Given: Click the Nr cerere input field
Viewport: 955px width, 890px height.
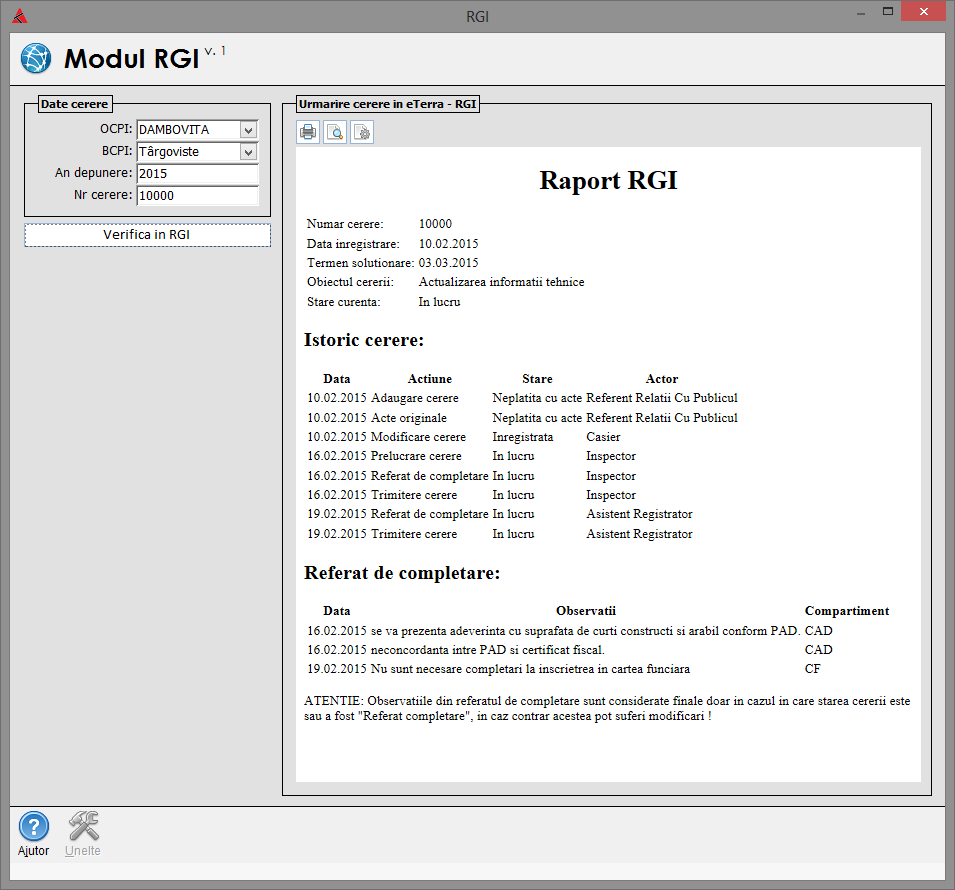Looking at the screenshot, I should [x=197, y=196].
